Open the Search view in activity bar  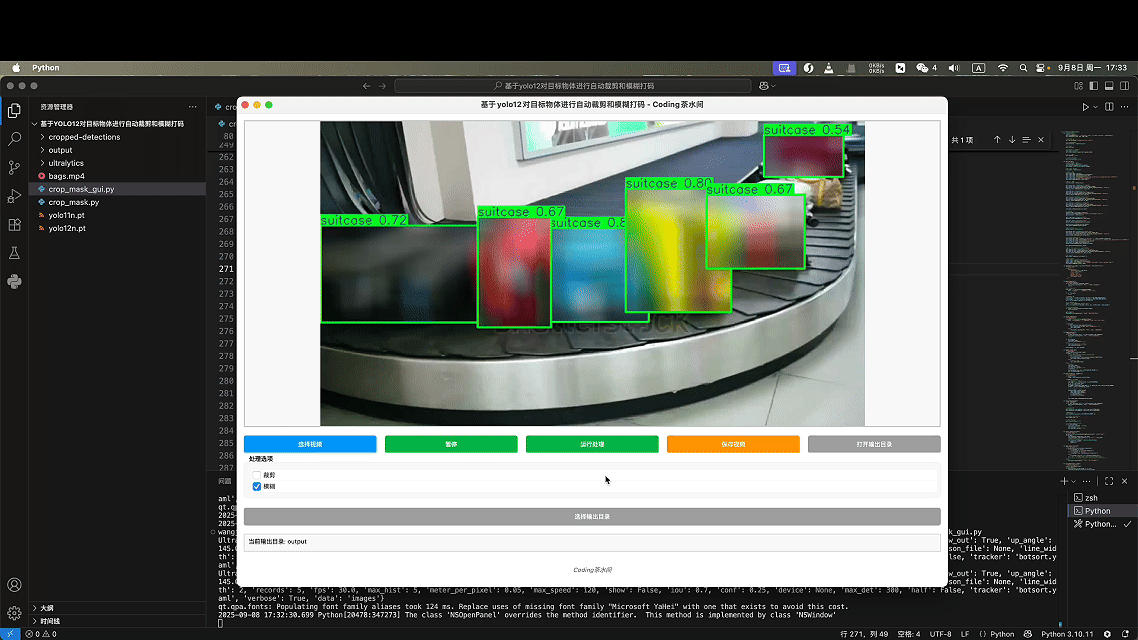coord(14,140)
